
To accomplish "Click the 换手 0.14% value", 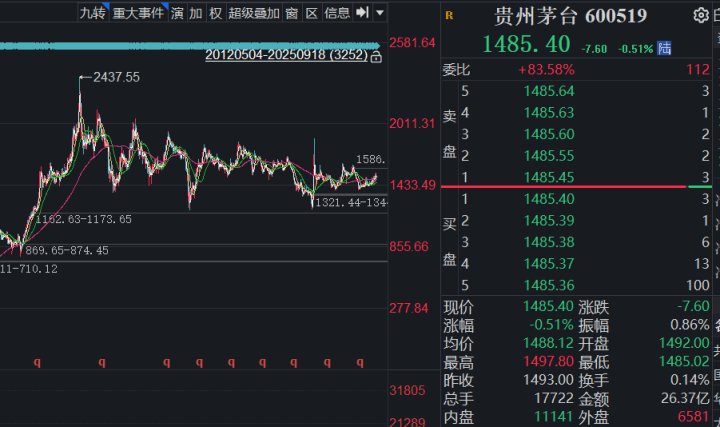I will (690, 380).
